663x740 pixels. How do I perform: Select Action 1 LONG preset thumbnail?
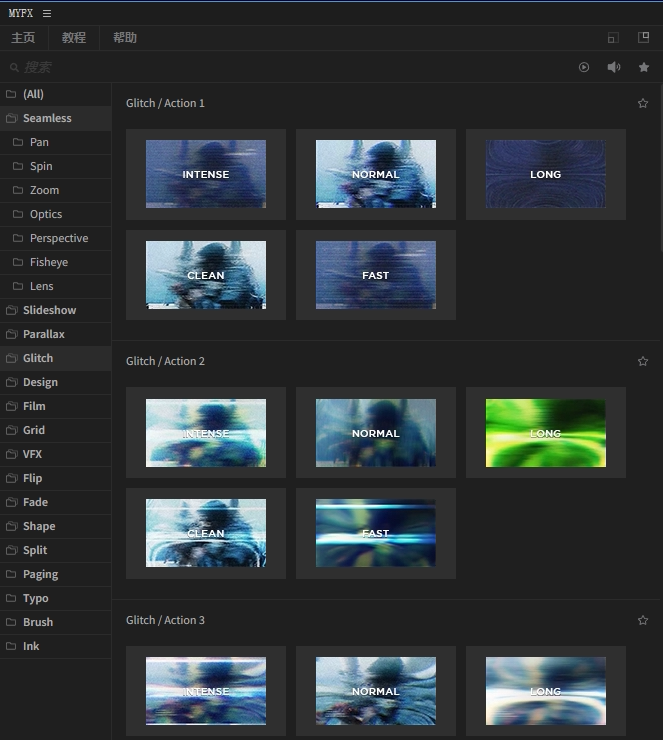coord(546,174)
